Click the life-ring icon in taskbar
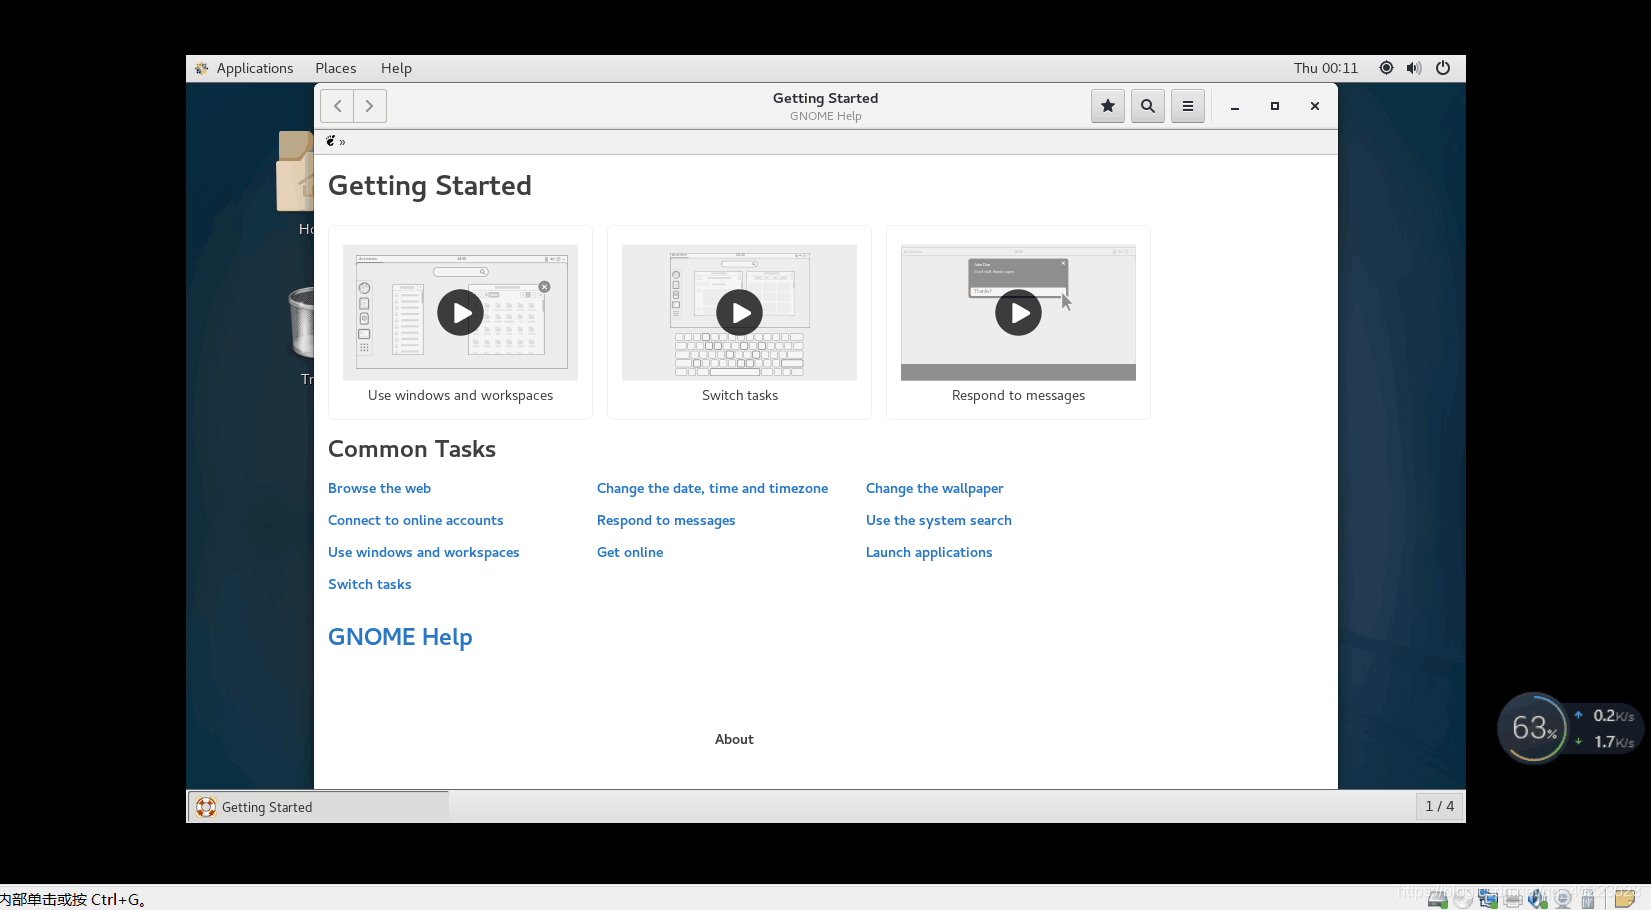1651x910 pixels. (206, 807)
